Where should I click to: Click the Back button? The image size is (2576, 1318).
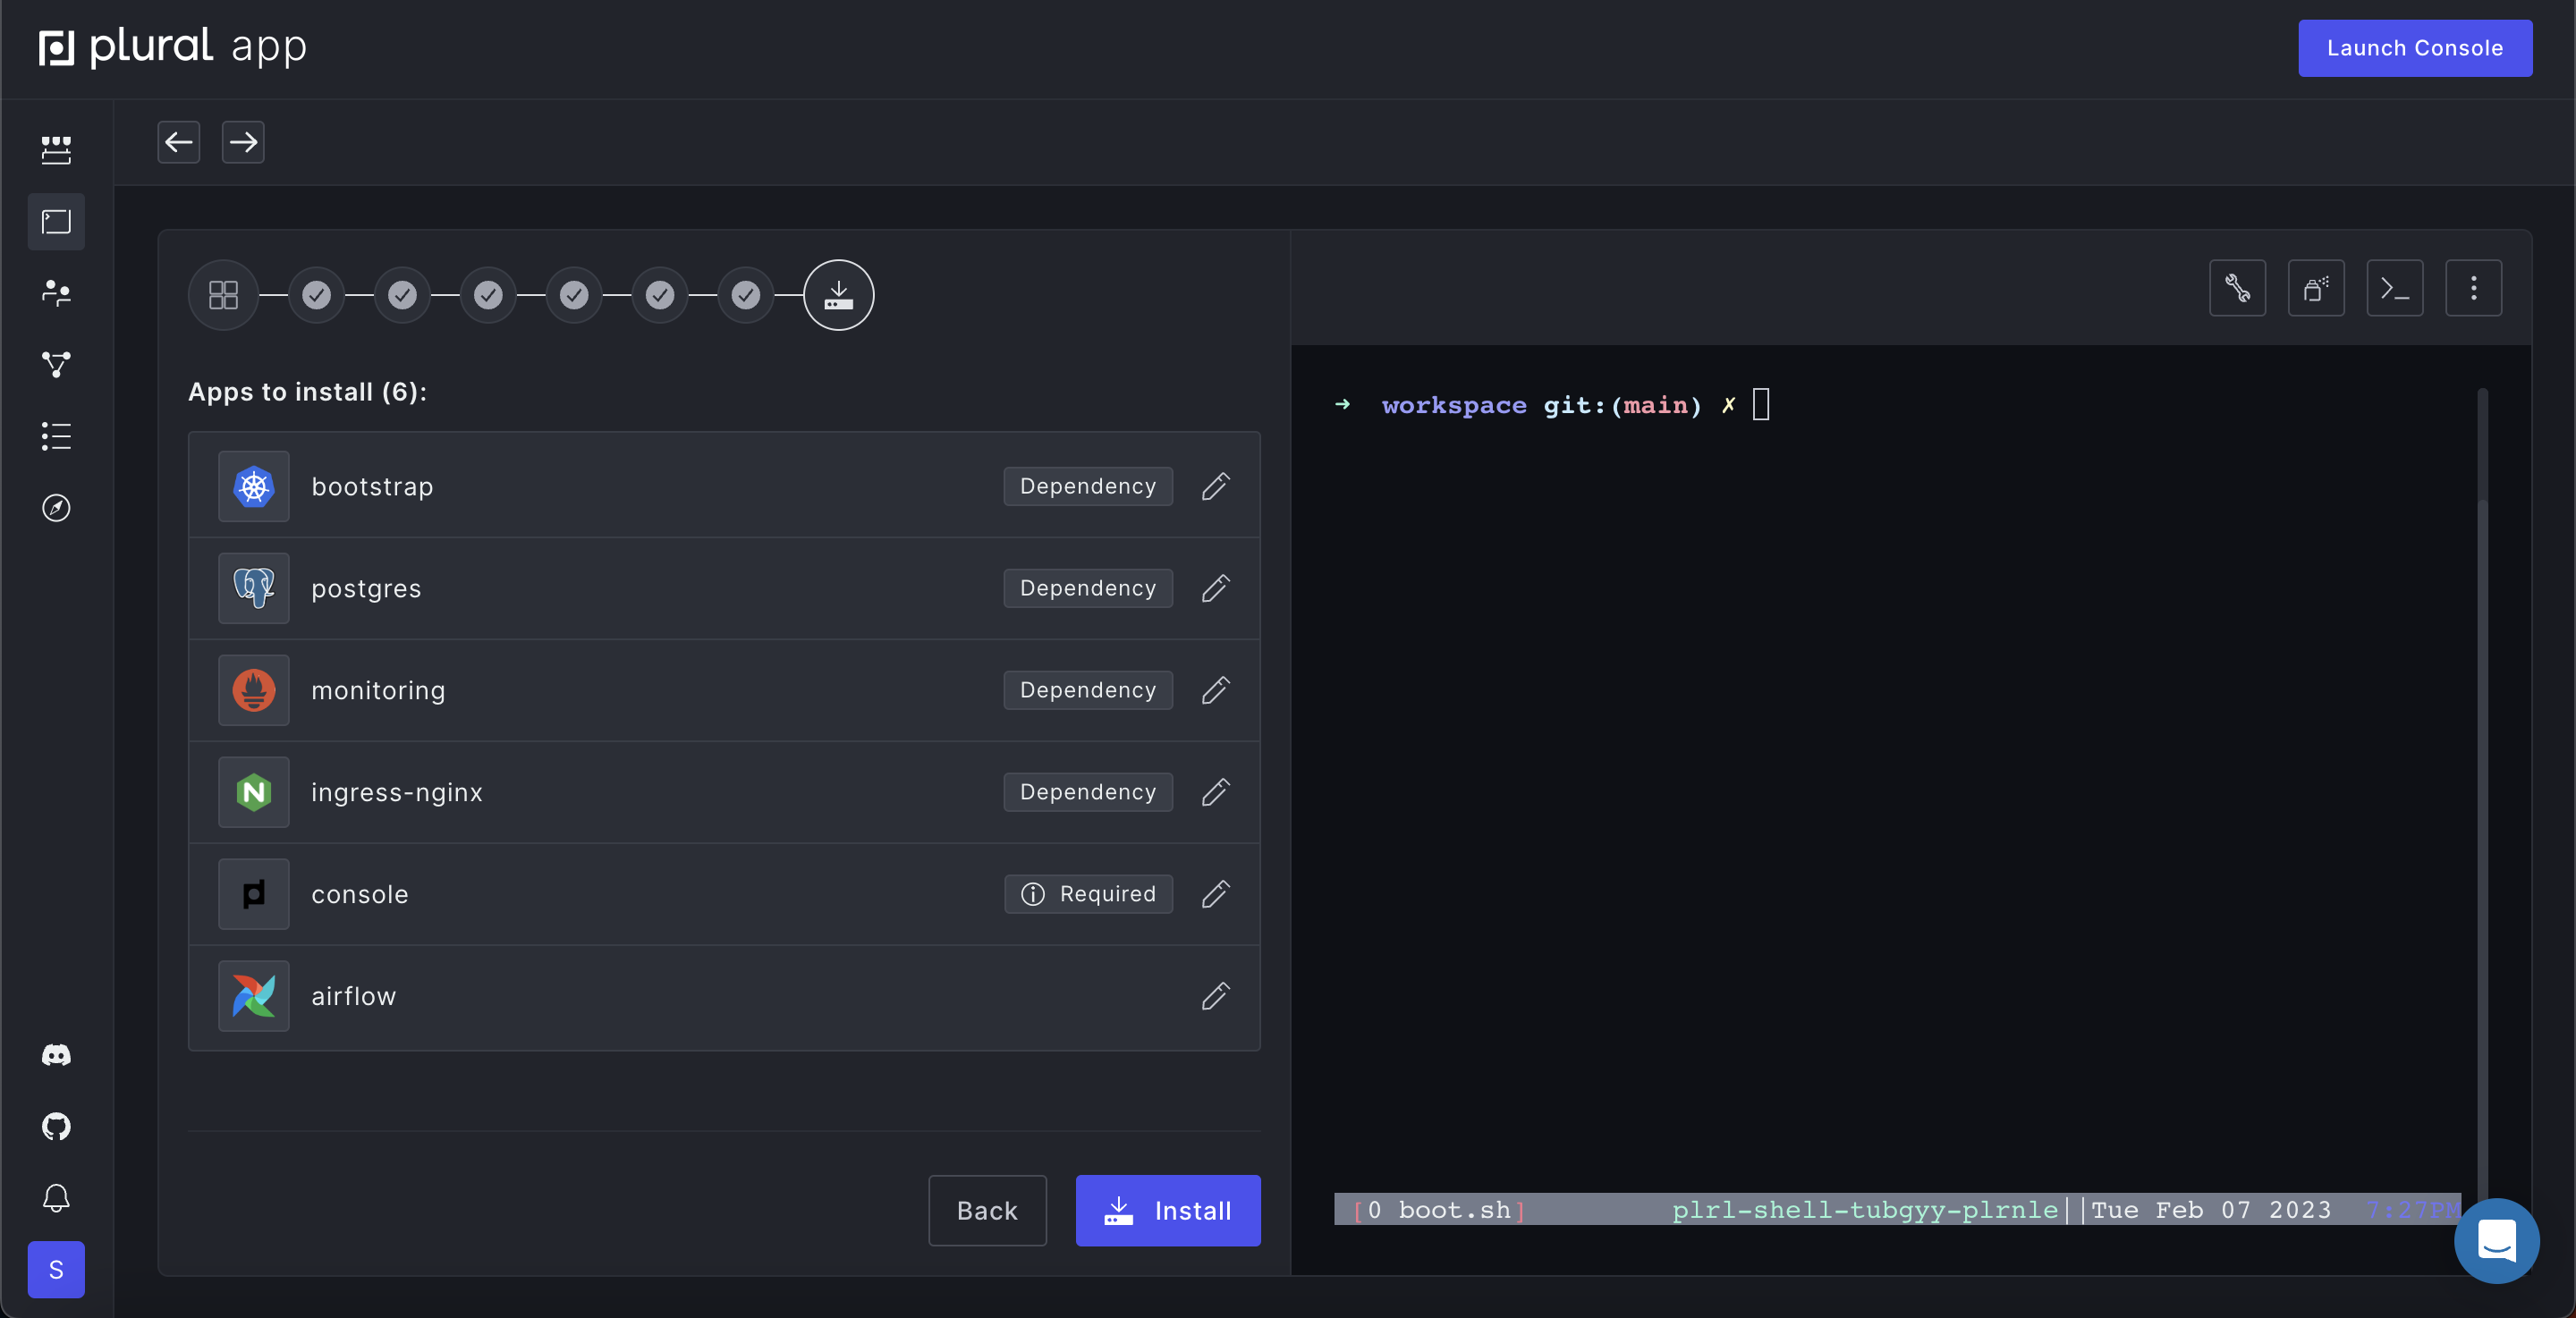click(x=987, y=1211)
